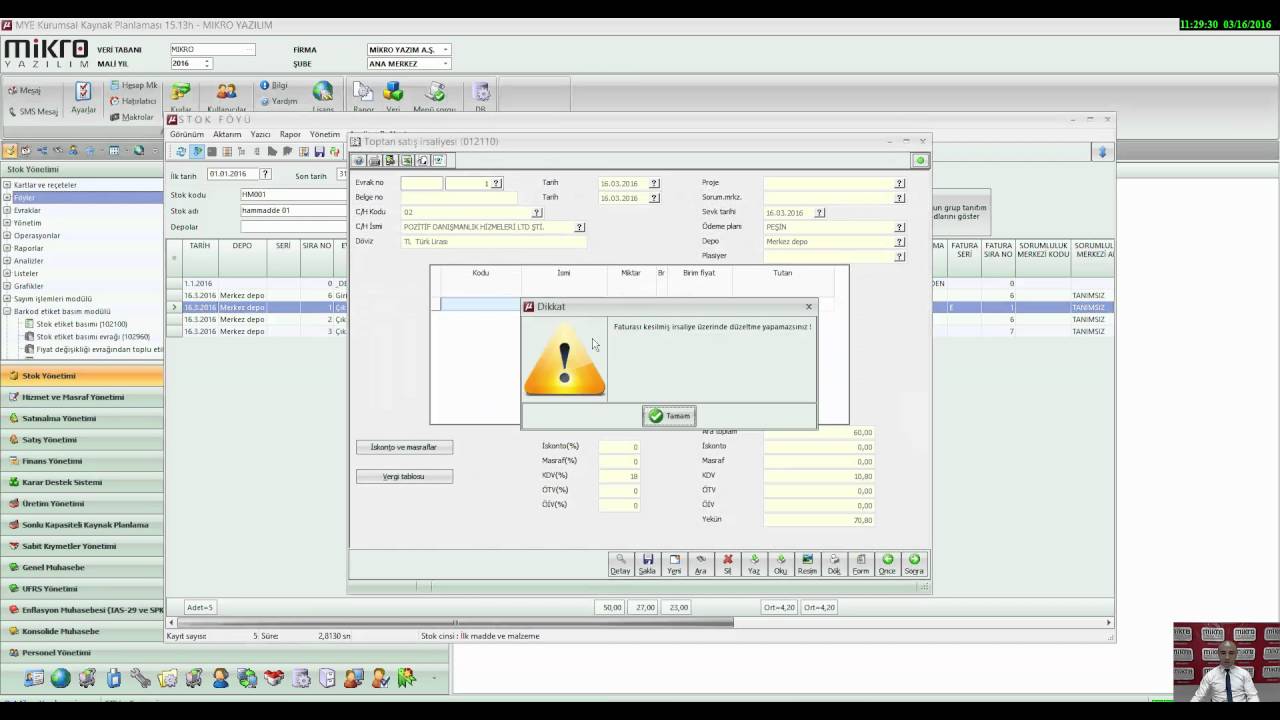Click the green status indicator button

click(920, 160)
